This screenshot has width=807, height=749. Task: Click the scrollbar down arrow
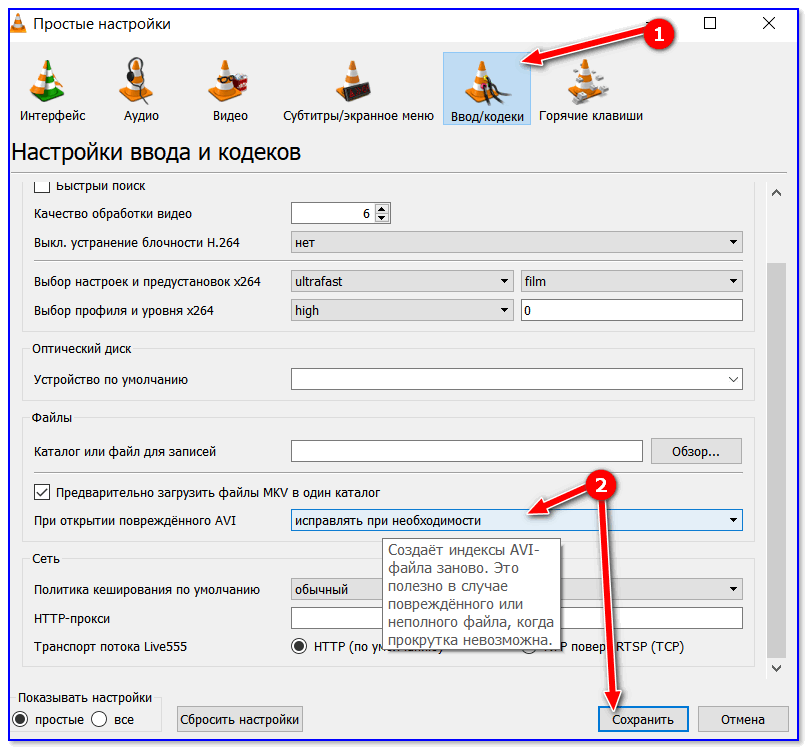[777, 668]
